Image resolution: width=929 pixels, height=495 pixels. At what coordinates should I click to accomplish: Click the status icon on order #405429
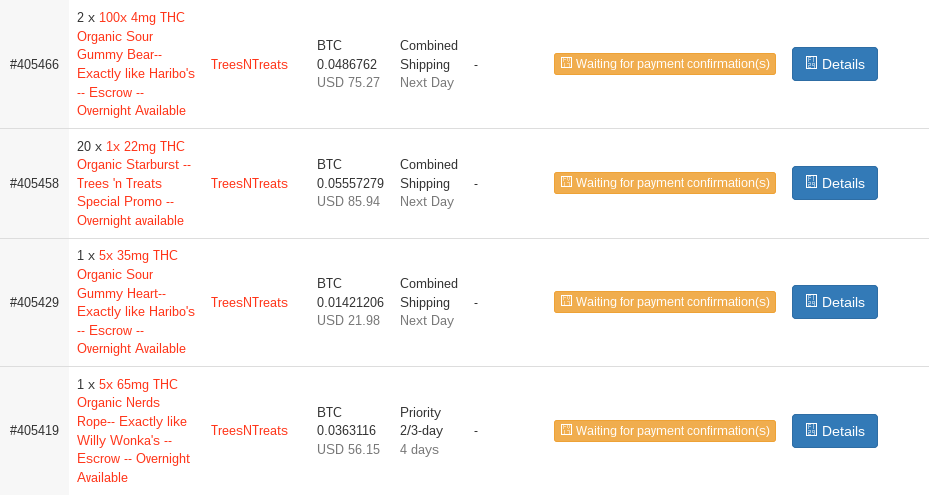tap(566, 301)
